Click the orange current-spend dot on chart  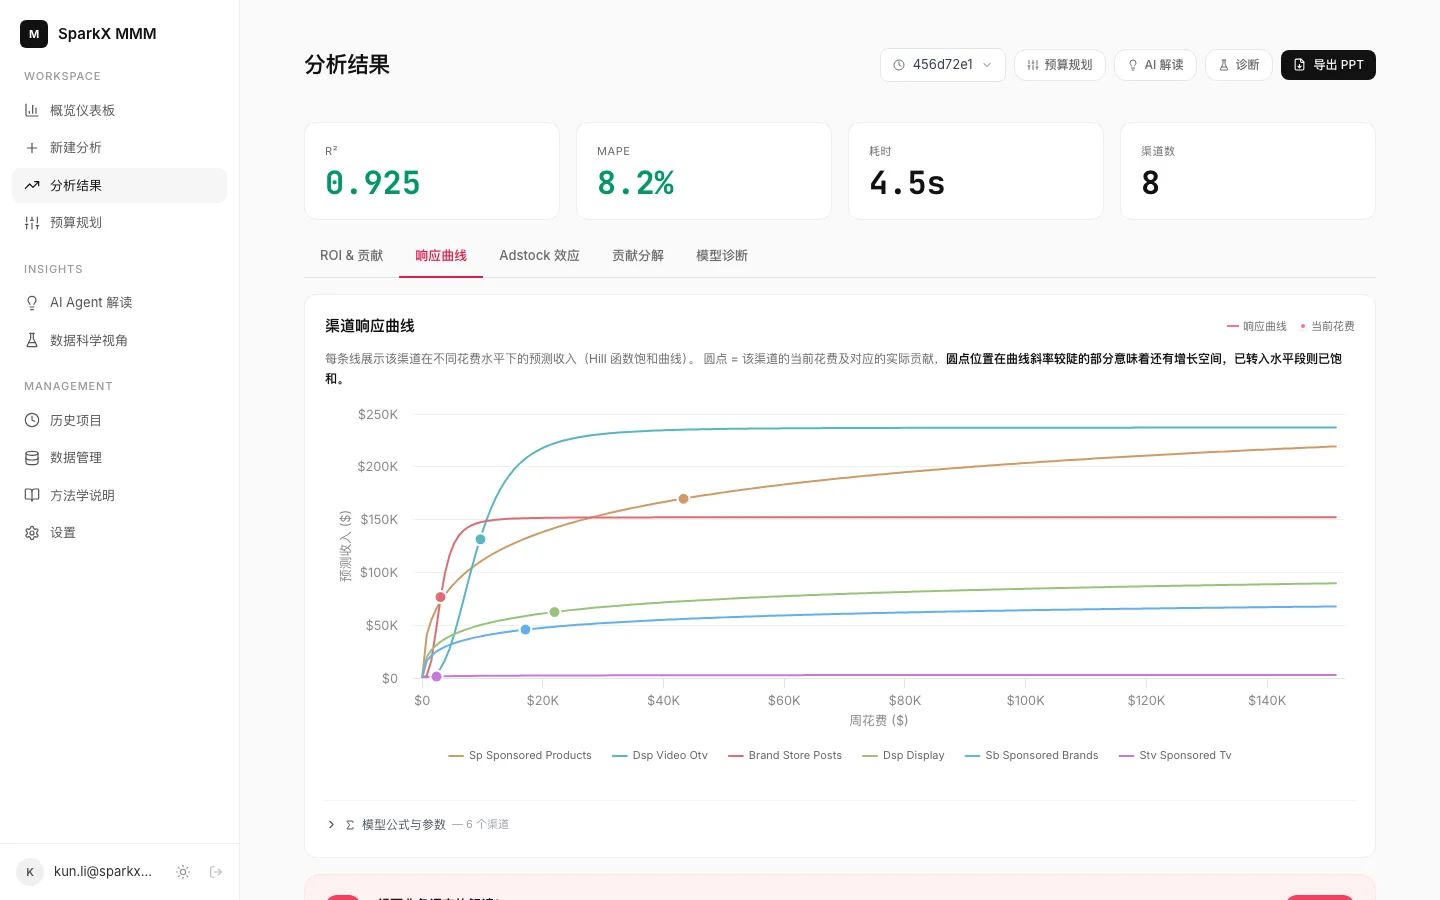point(684,499)
